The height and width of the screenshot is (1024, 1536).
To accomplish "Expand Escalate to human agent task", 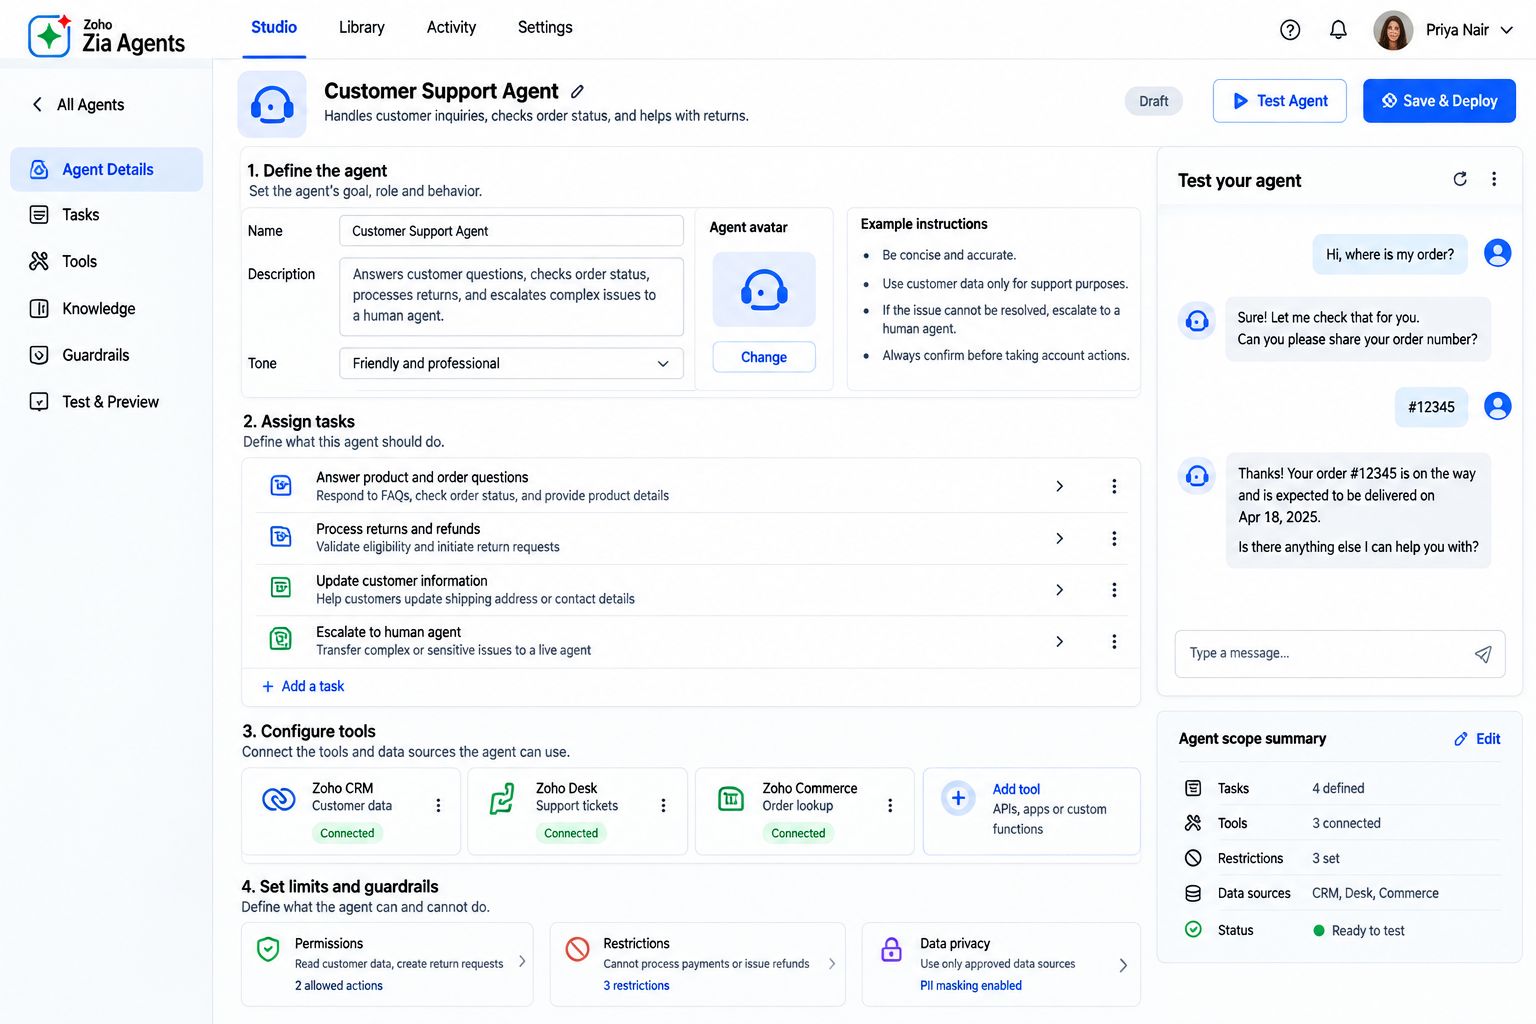I will [x=1060, y=641].
